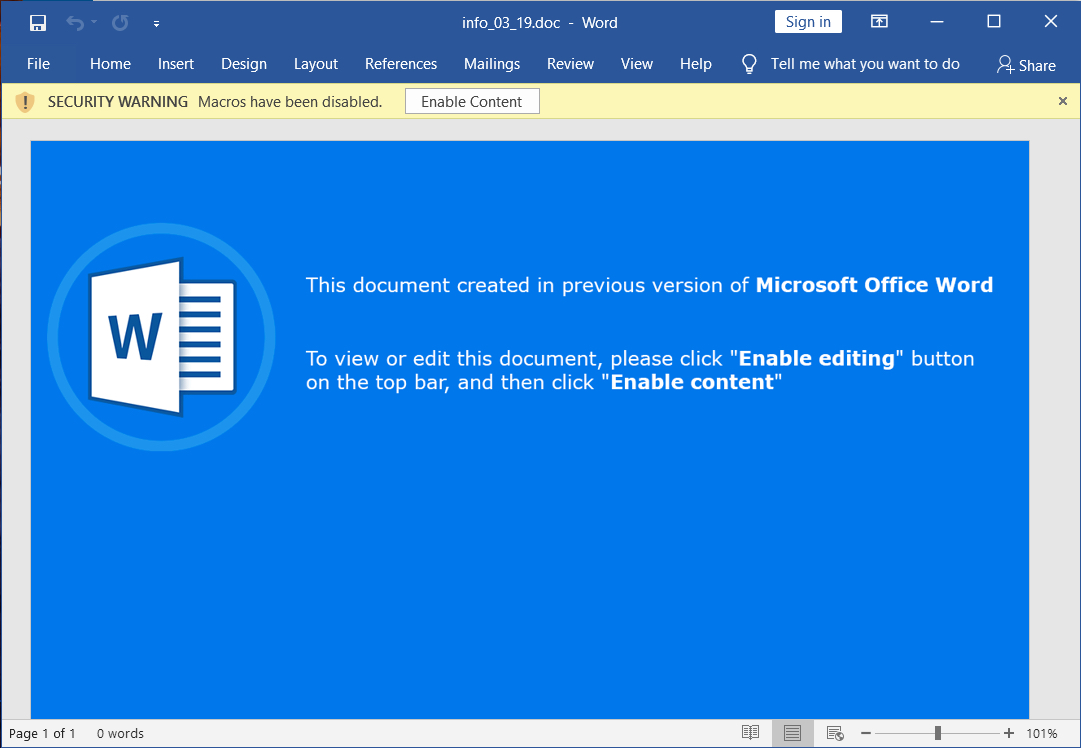
Task: Switch to the Insert tab
Action: click(x=176, y=64)
